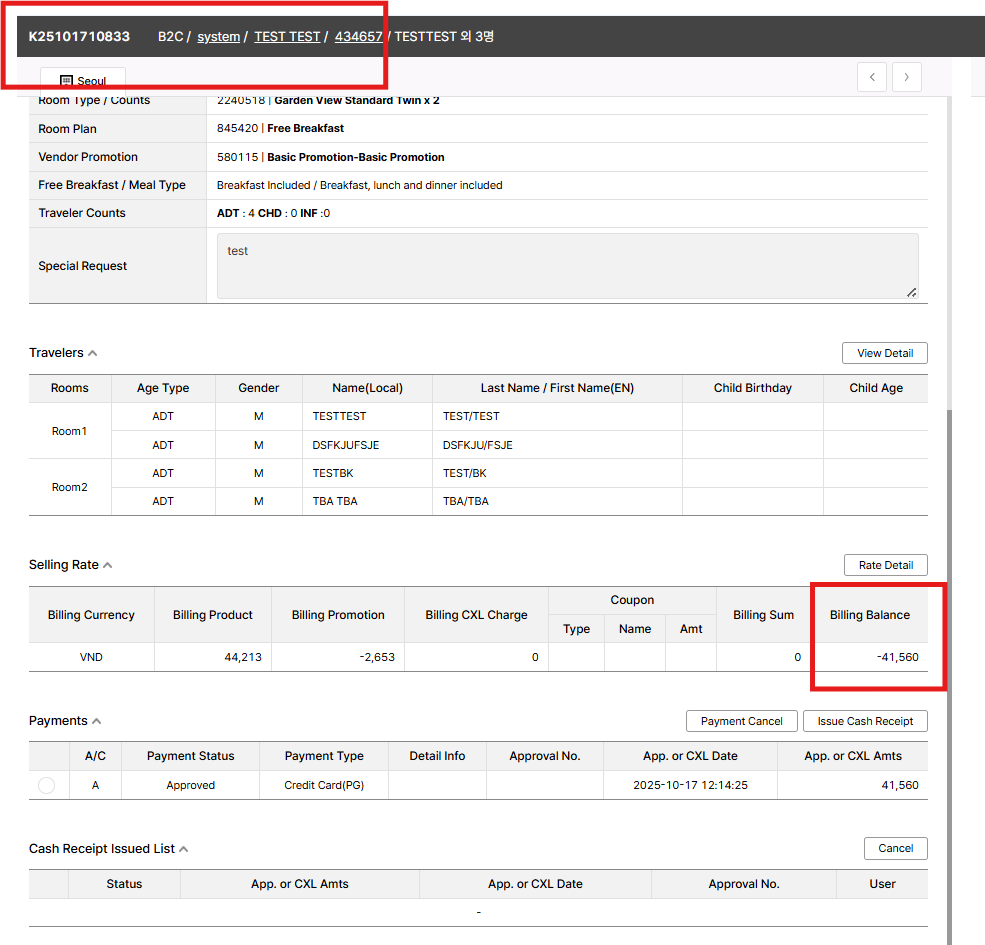Collapse the Travelers section
Viewport: 985px width, 945px height.
click(x=93, y=353)
